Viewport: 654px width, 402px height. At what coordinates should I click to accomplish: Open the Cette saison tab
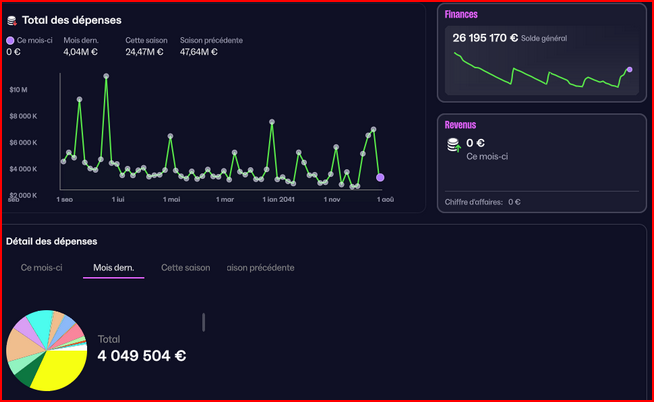(186, 268)
